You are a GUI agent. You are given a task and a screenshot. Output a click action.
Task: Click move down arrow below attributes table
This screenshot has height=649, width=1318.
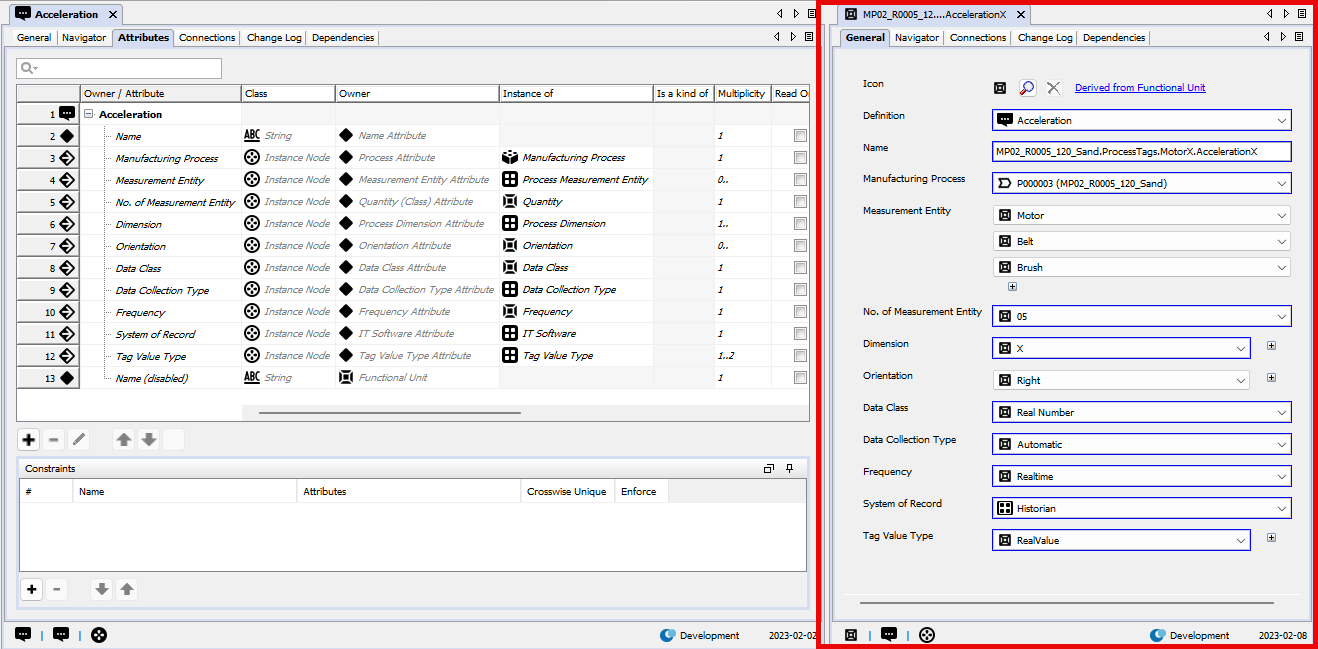pos(149,439)
